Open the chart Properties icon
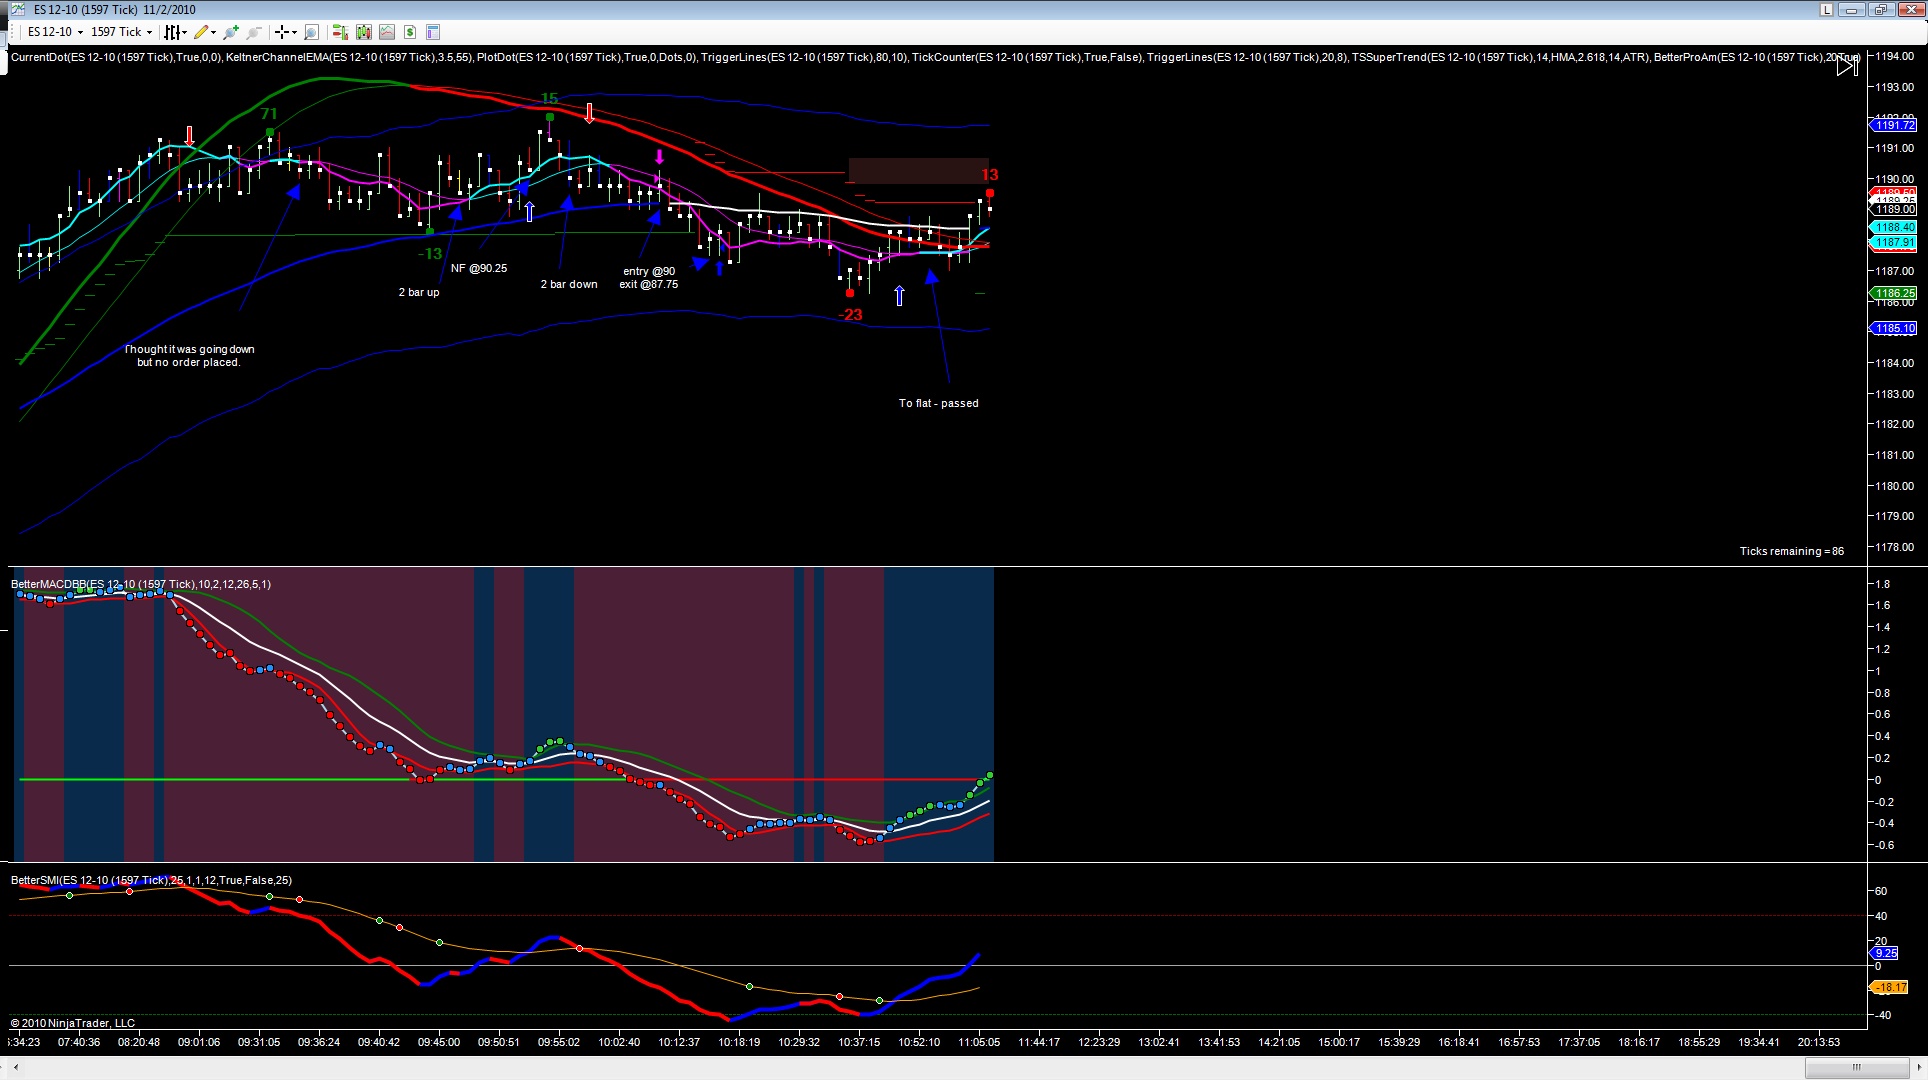The image size is (1928, 1080). pos(433,32)
